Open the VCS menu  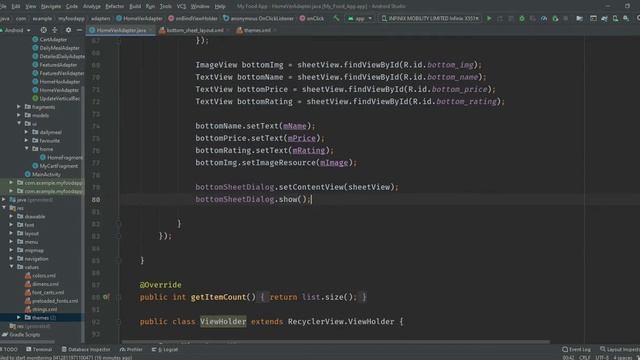(x=181, y=6)
